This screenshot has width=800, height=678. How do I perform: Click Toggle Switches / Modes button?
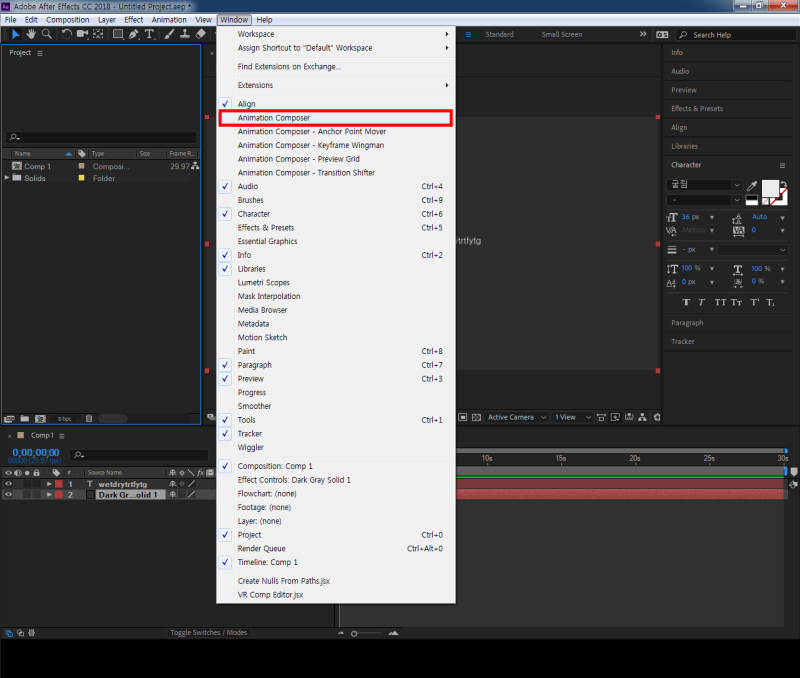pyautogui.click(x=208, y=633)
